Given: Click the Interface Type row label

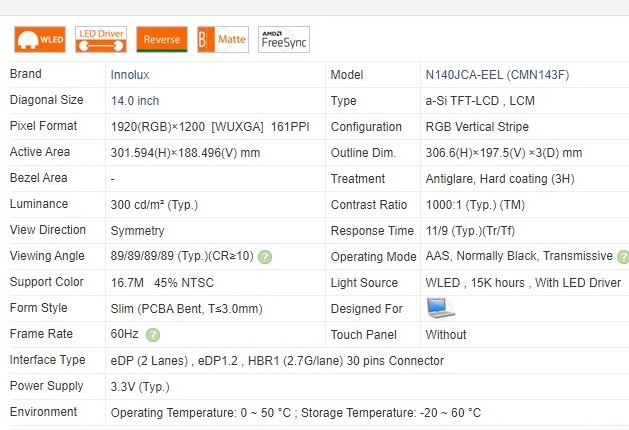Looking at the screenshot, I should coord(47,360).
